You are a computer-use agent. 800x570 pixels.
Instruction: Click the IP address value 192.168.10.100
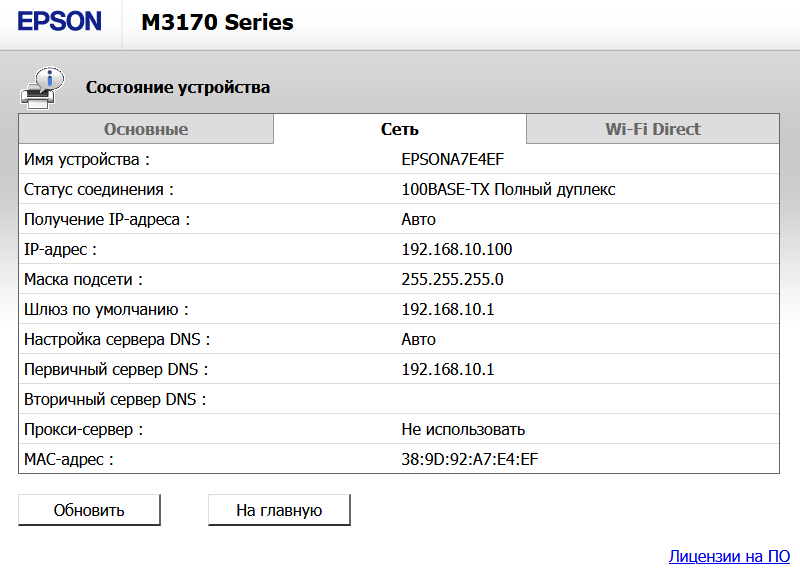point(456,249)
